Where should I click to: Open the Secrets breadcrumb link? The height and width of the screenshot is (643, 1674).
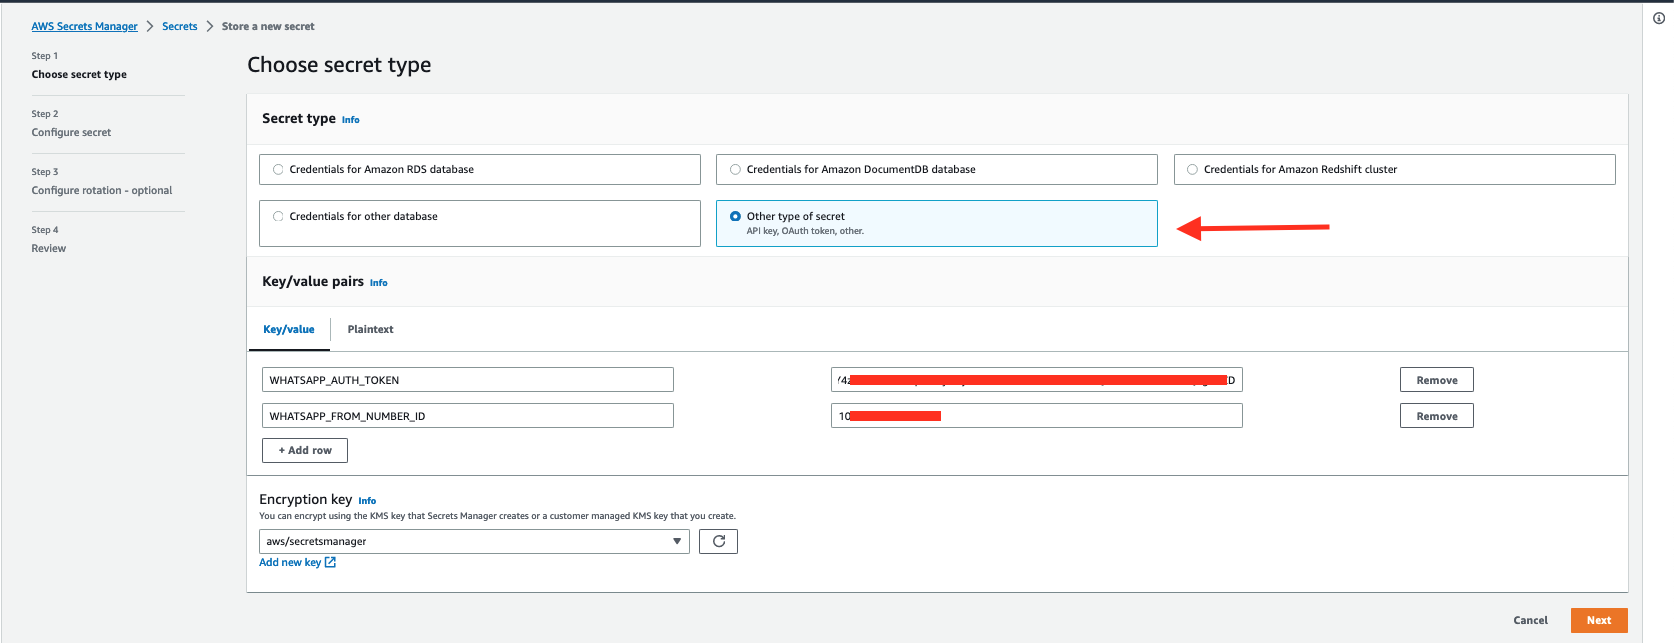pyautogui.click(x=180, y=26)
